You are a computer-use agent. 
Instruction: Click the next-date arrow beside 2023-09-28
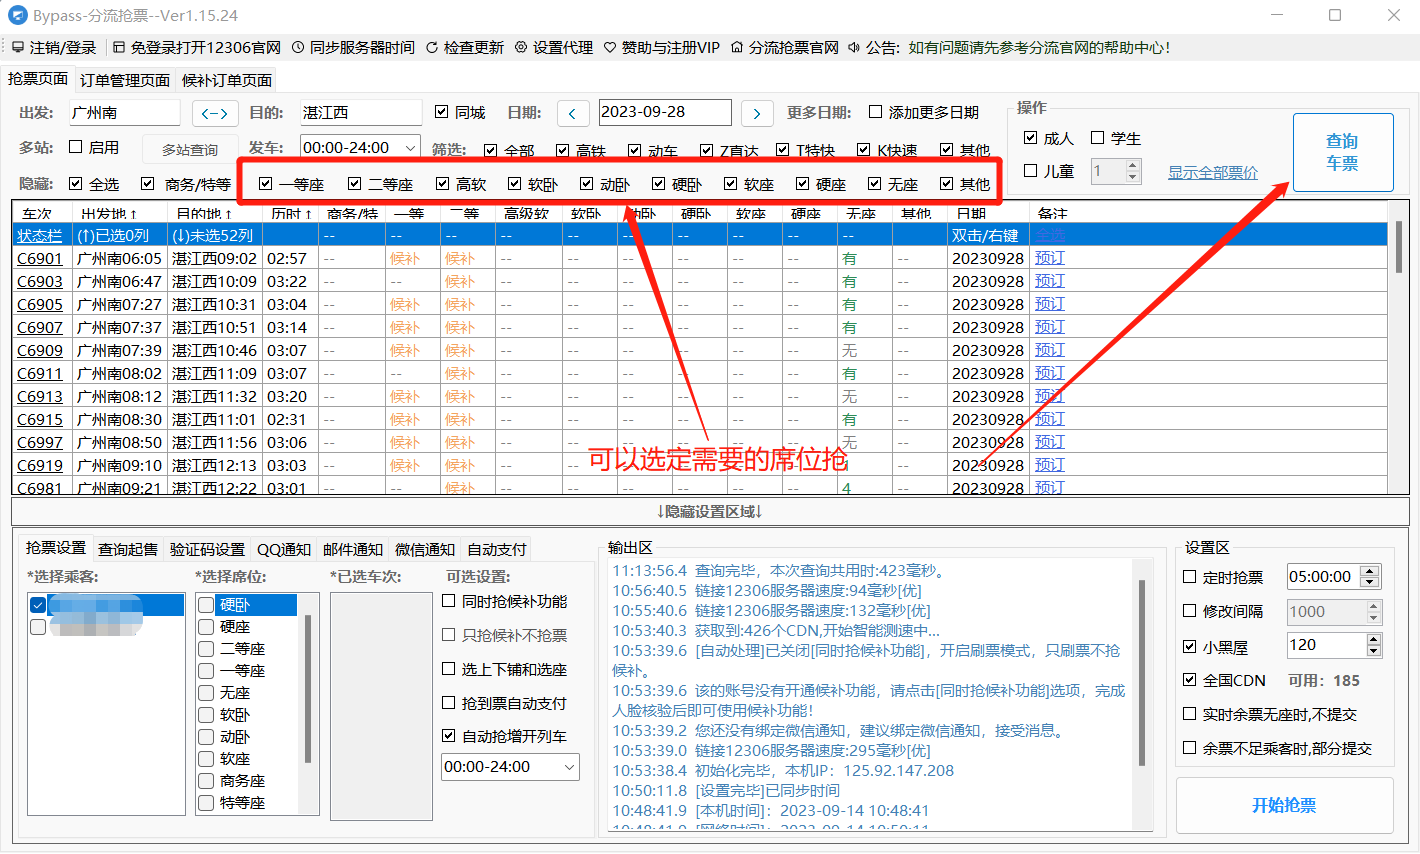click(757, 113)
